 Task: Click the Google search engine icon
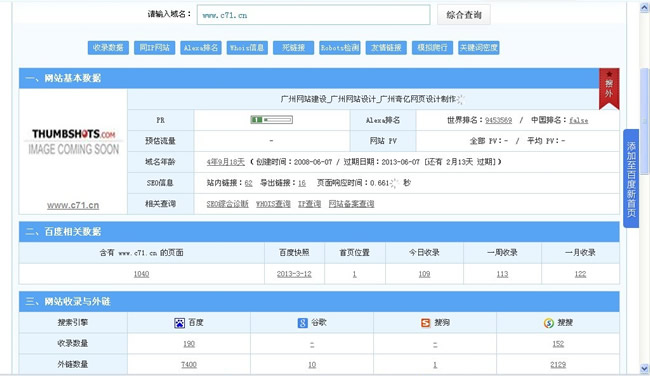point(303,323)
